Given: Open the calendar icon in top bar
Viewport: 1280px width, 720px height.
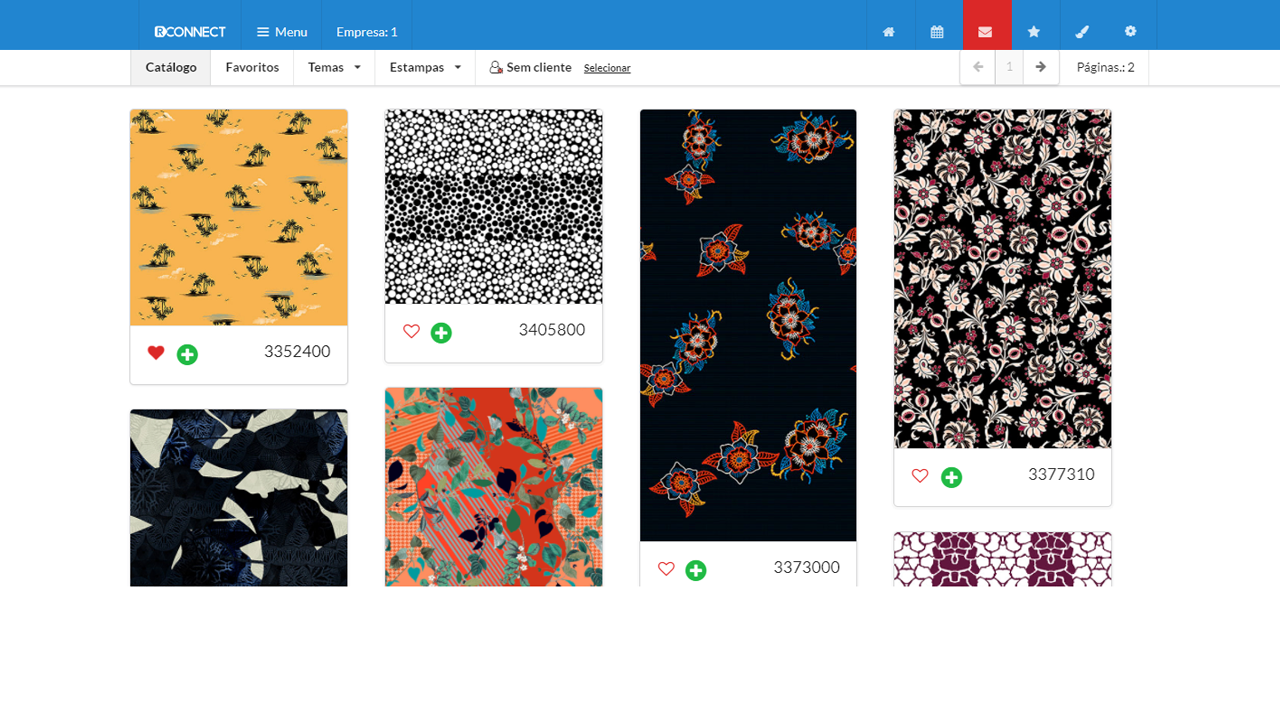Looking at the screenshot, I should pos(937,32).
